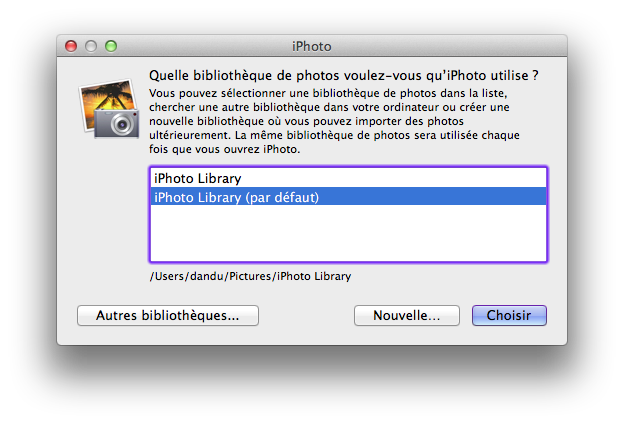Minimize the window using yellow button
The height and width of the screenshot is (424, 624).
click(91, 46)
